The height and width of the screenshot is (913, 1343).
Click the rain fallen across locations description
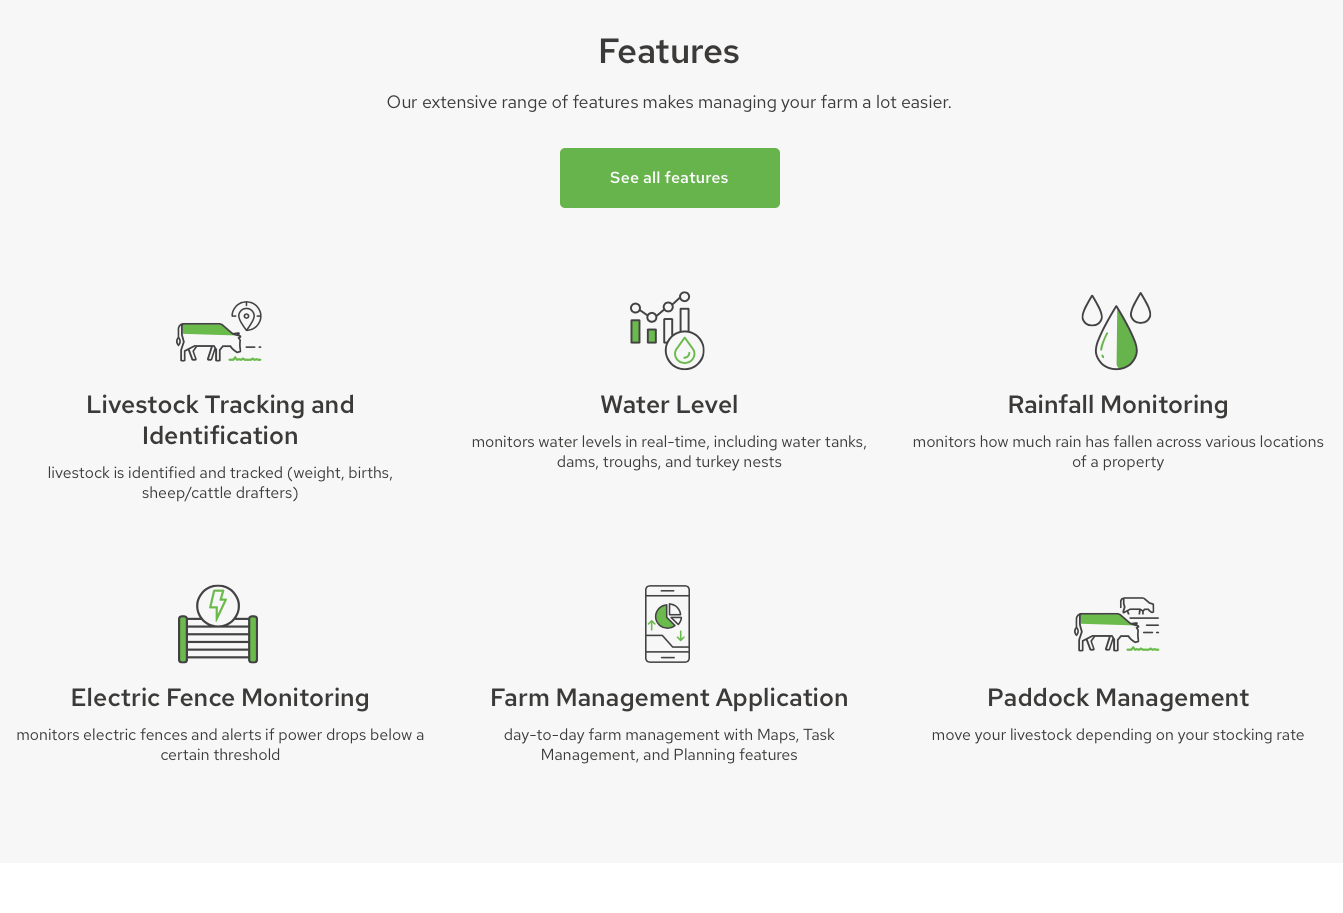point(1118,452)
